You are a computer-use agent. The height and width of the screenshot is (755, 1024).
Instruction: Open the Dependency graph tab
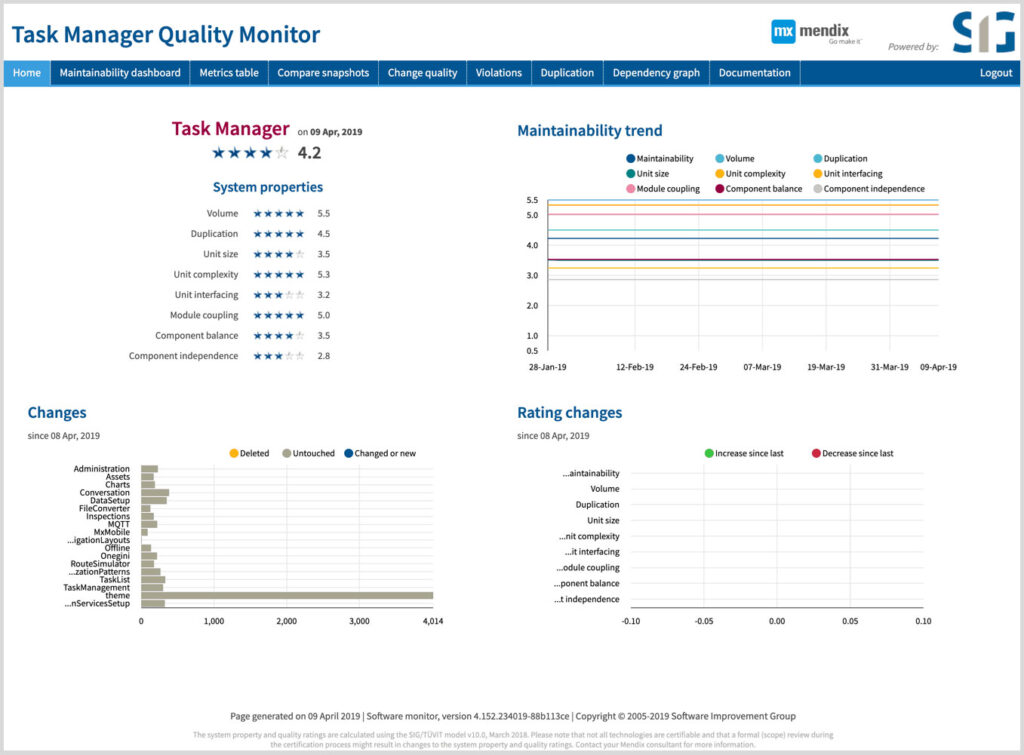[656, 73]
